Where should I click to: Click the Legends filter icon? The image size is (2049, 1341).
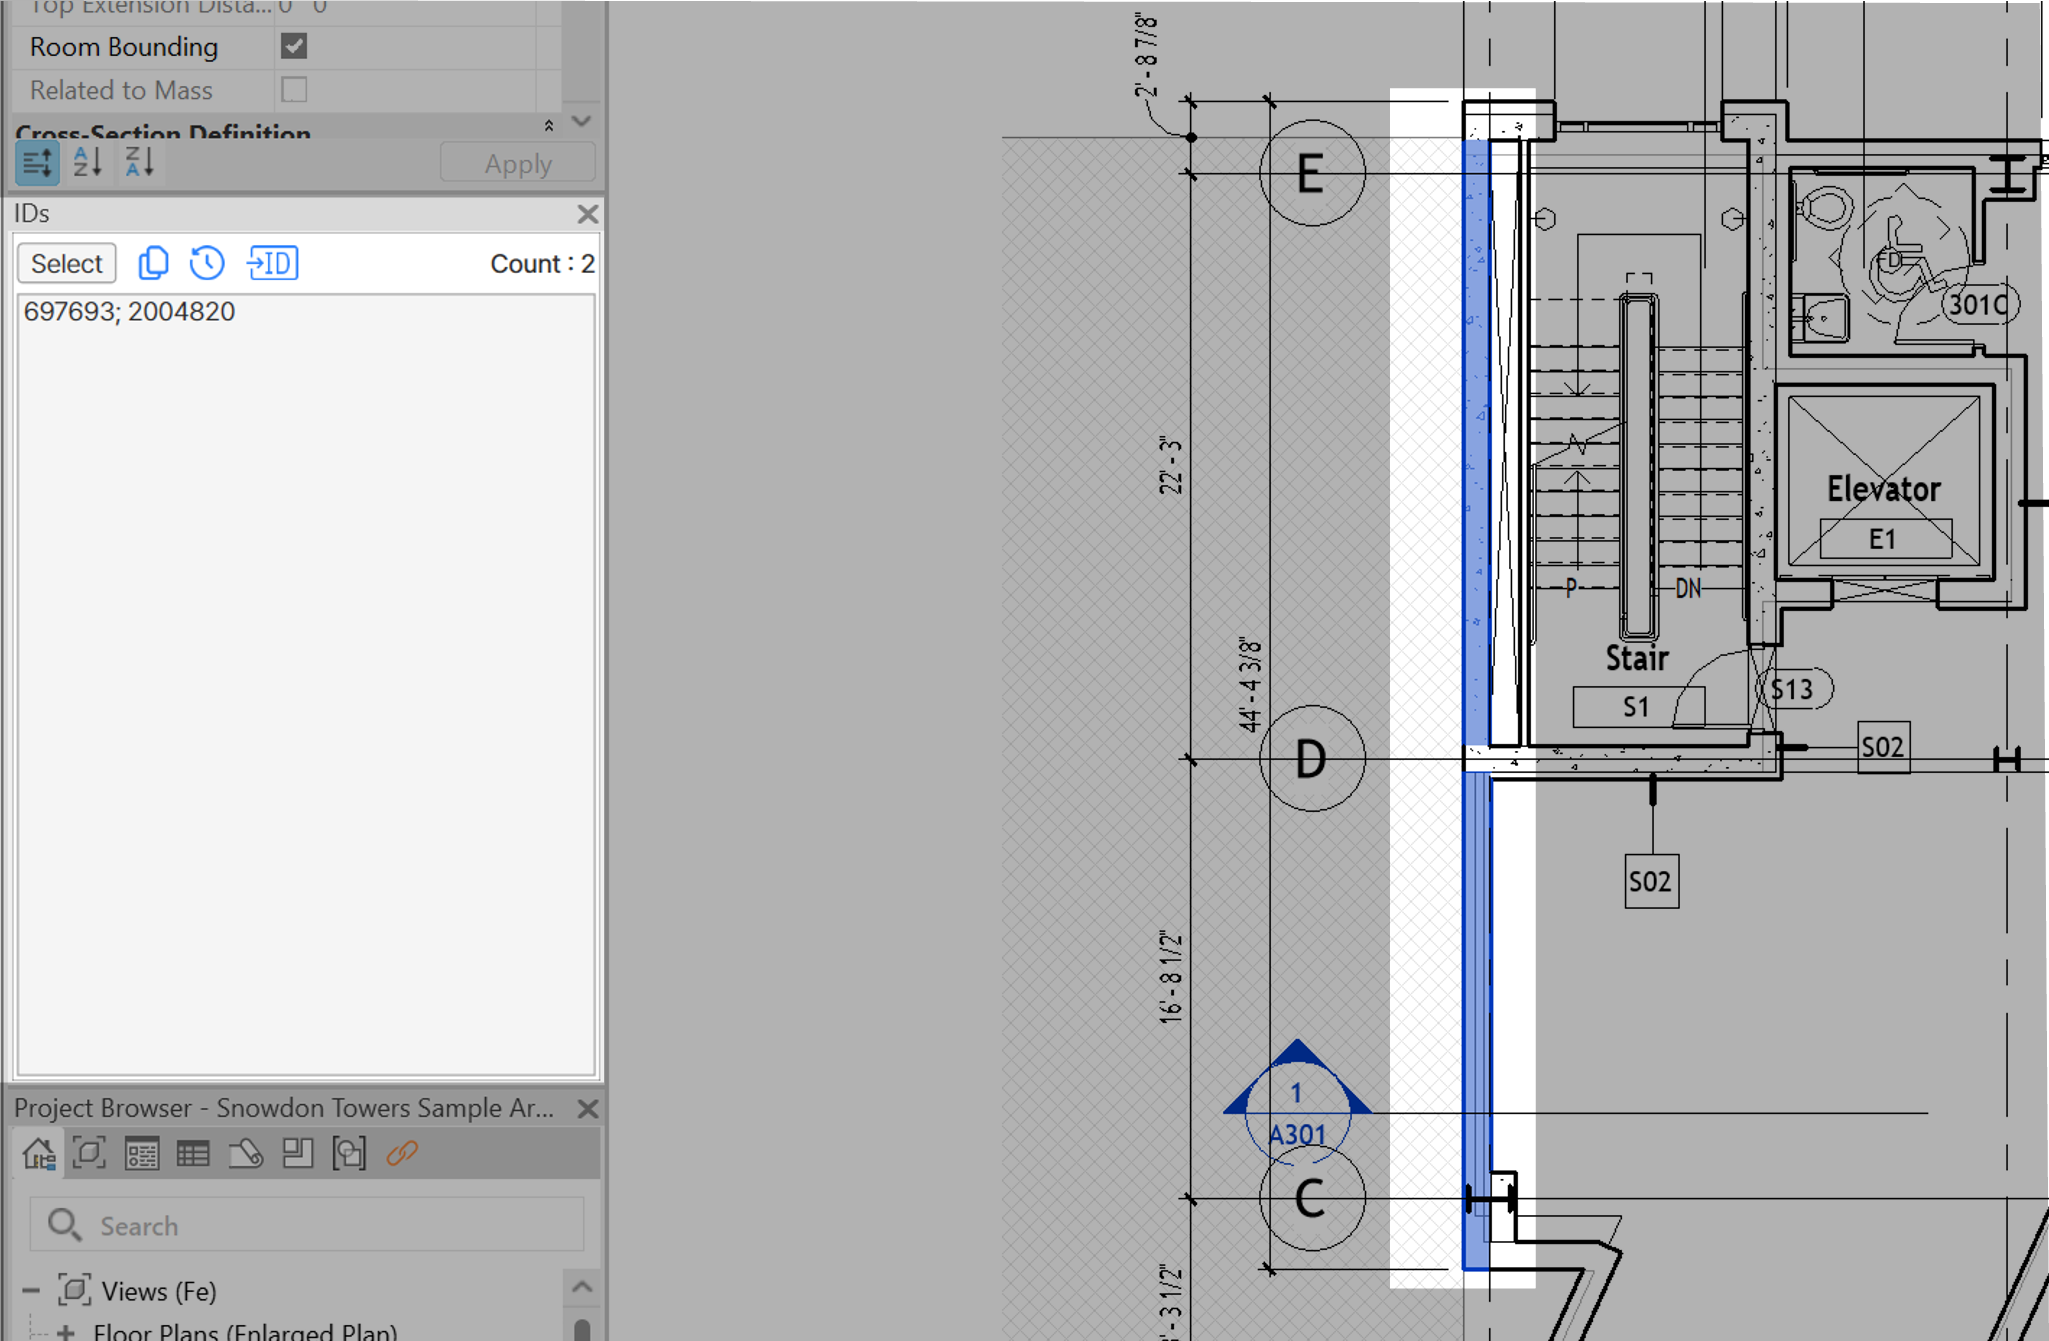coord(142,1154)
